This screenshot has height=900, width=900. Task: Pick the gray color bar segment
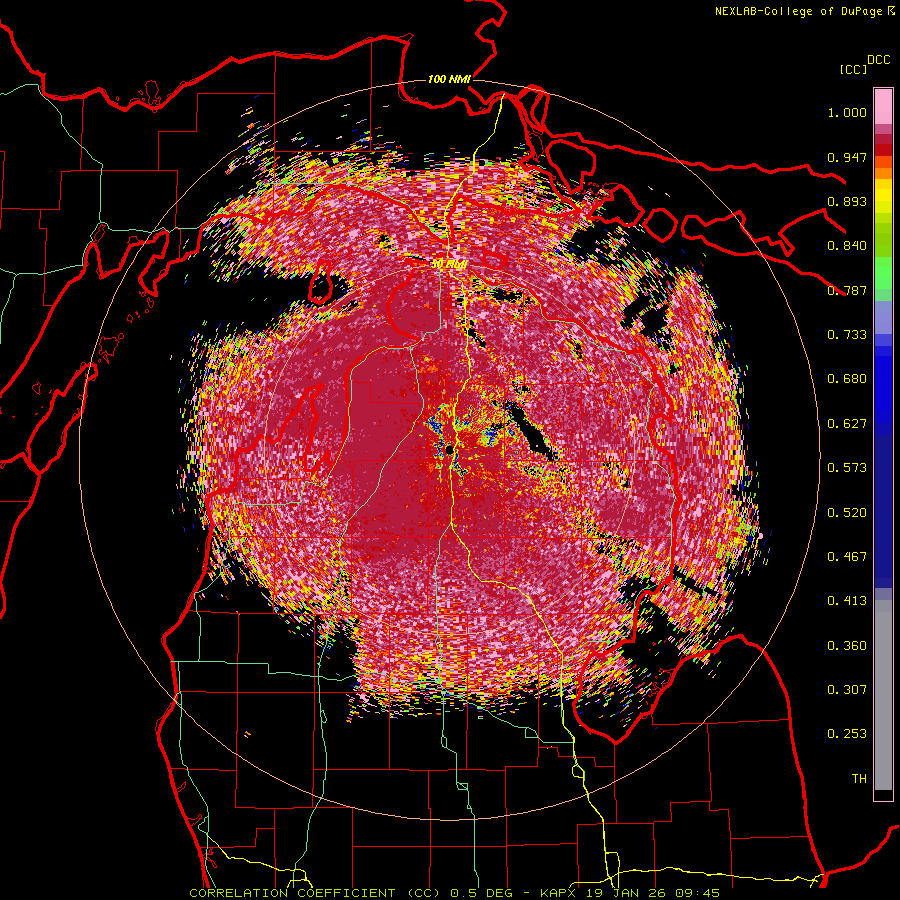tap(883, 695)
